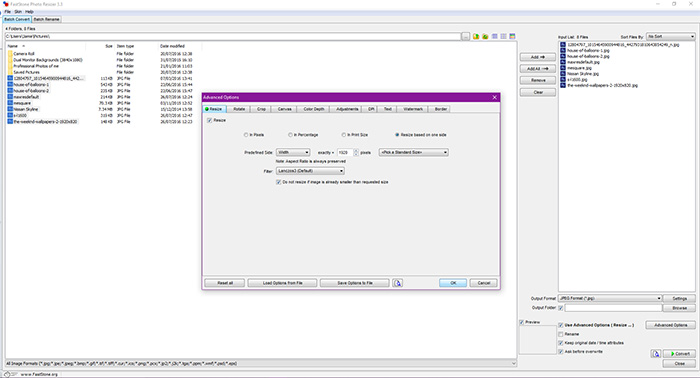Switch to the Watermark tab
The height and width of the screenshot is (378, 700).
click(x=413, y=109)
